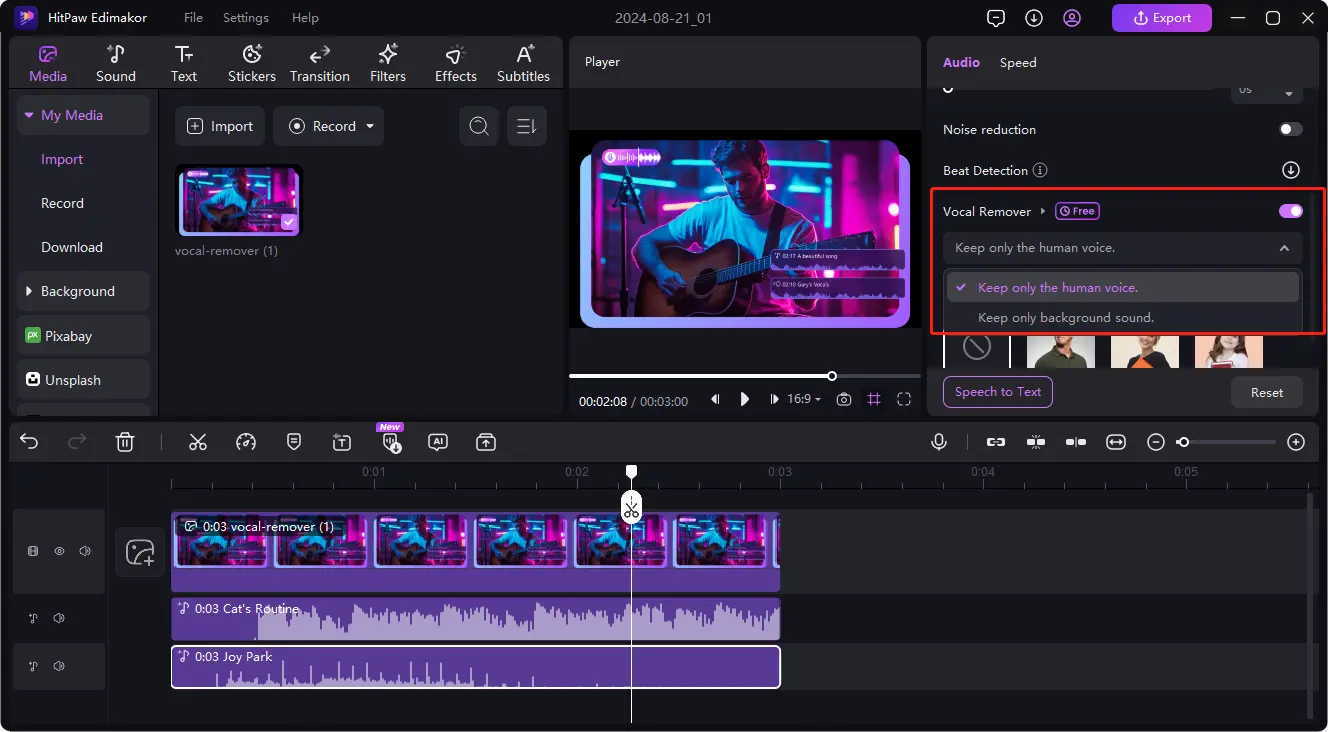Turn off the Vocal Remover toggle
The height and width of the screenshot is (732, 1328).
point(1290,211)
